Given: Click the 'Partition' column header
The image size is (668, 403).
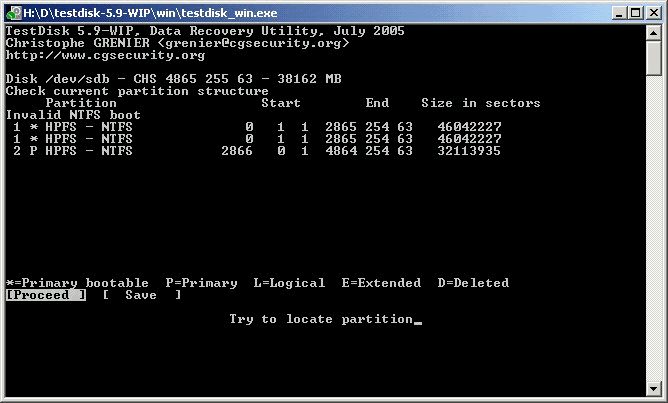Looking at the screenshot, I should pyautogui.click(x=81, y=103).
